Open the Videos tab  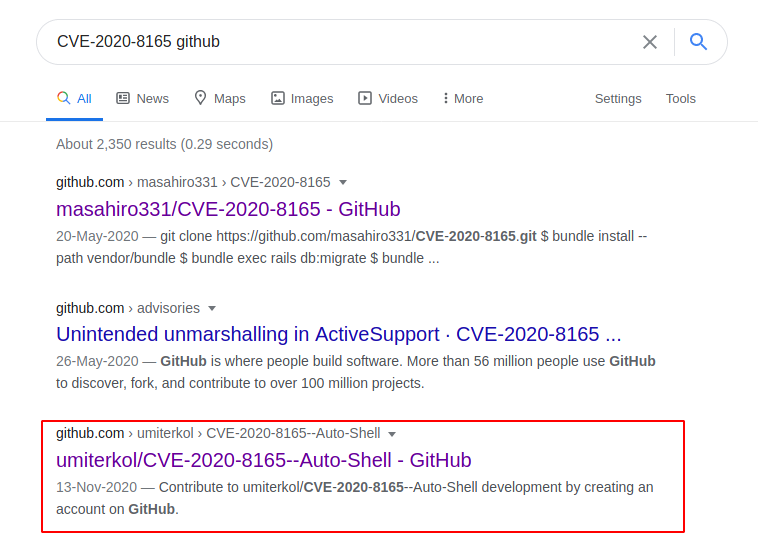388,99
